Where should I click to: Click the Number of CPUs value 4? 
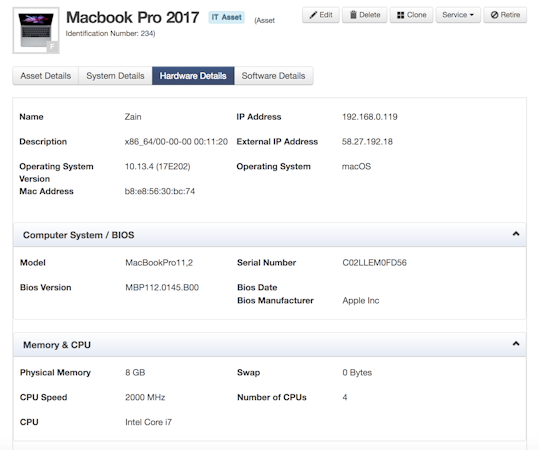coord(345,397)
